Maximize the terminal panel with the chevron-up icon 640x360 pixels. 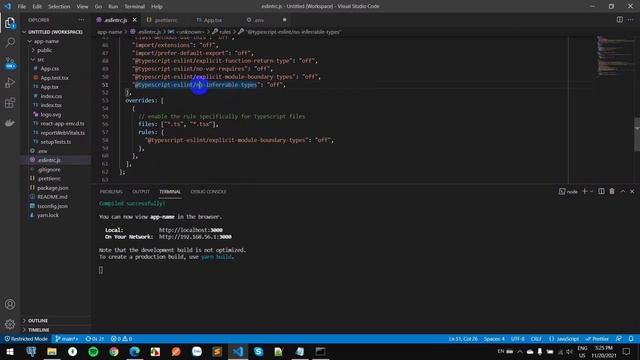622,191
